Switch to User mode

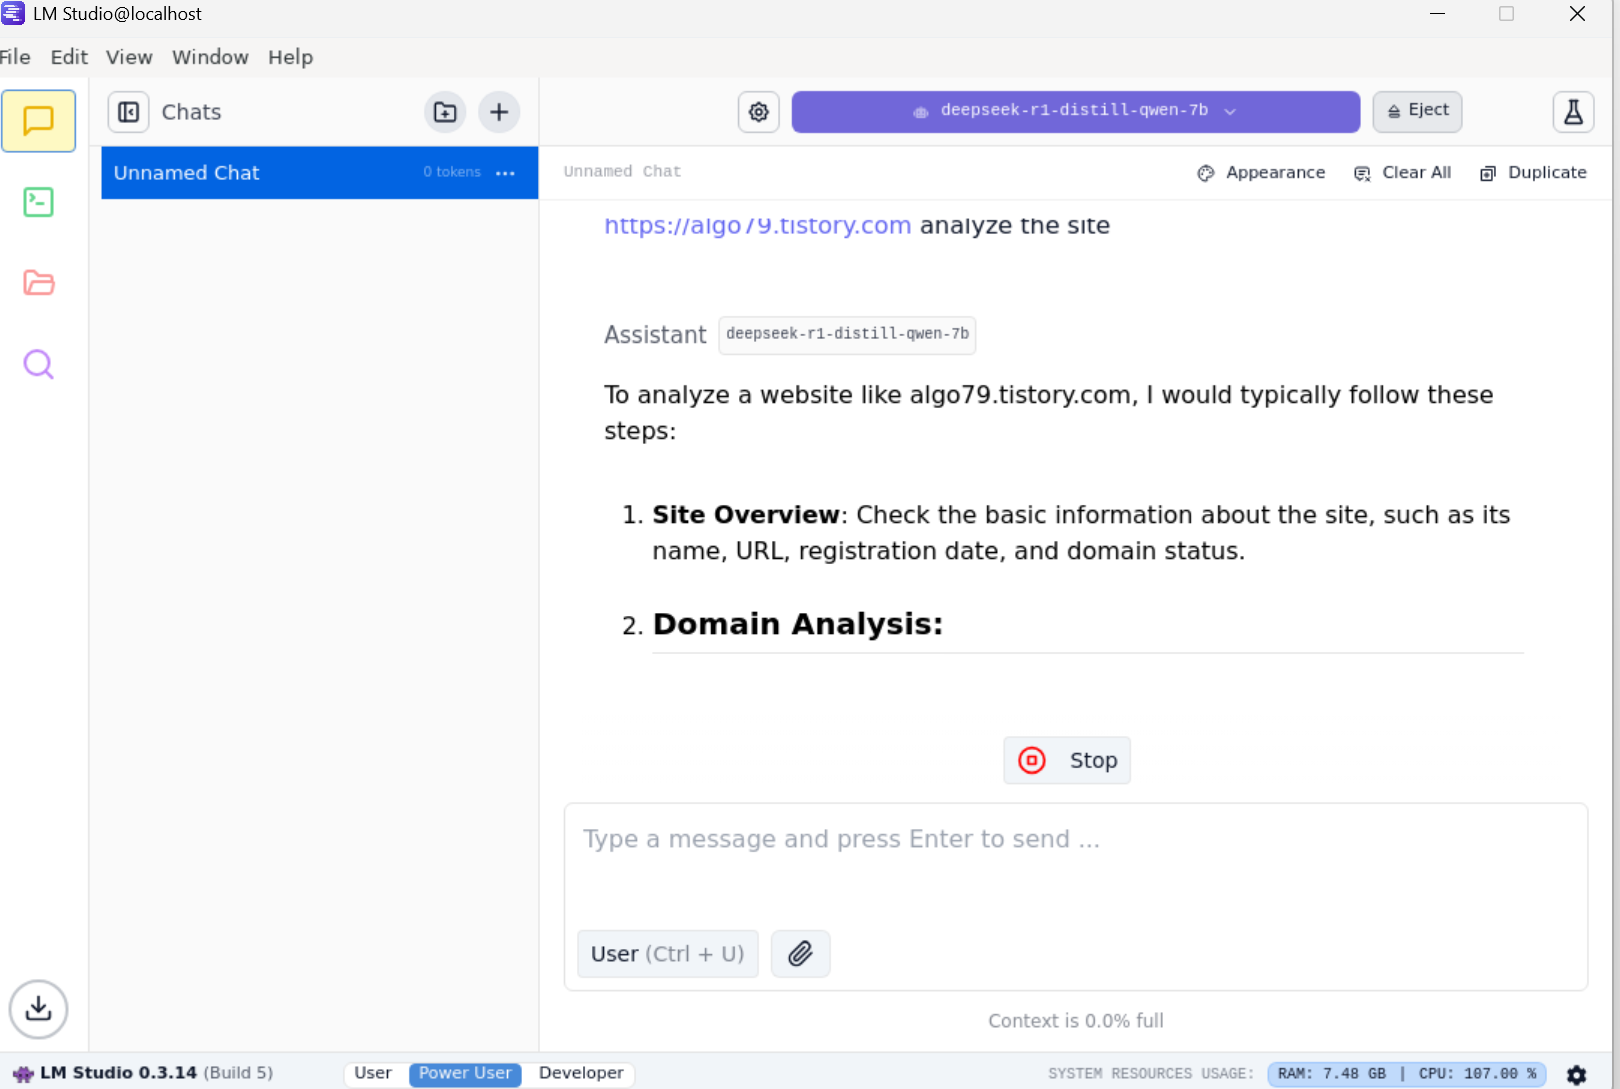click(x=373, y=1073)
